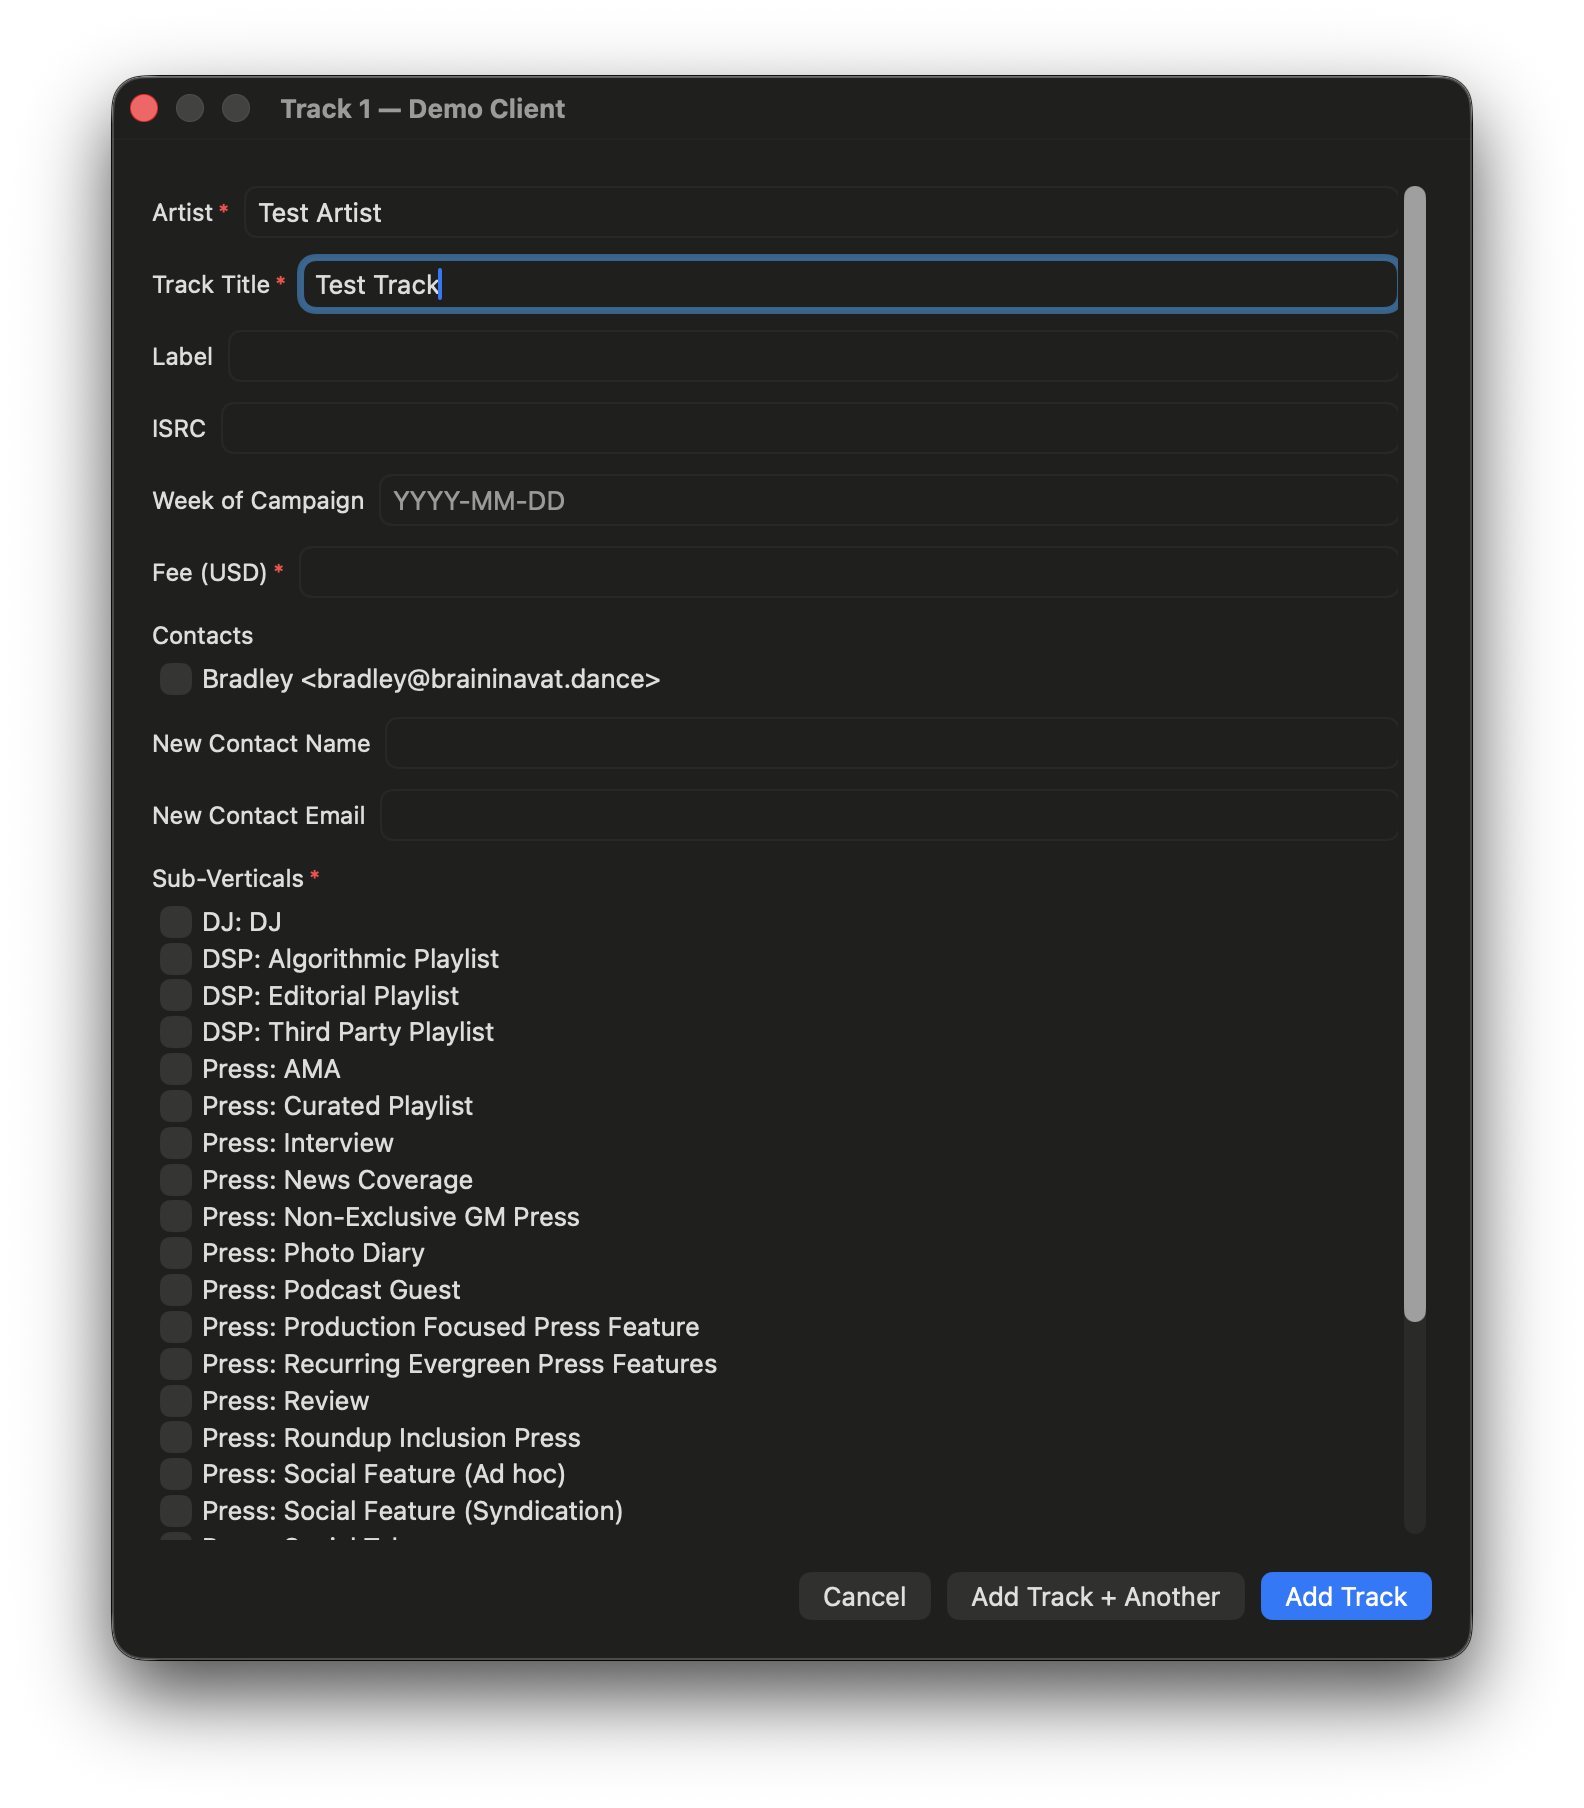Screen dimensions: 1584x1808
Task: Tick Press: Non-Exclusive GM Press
Action: coord(176,1217)
